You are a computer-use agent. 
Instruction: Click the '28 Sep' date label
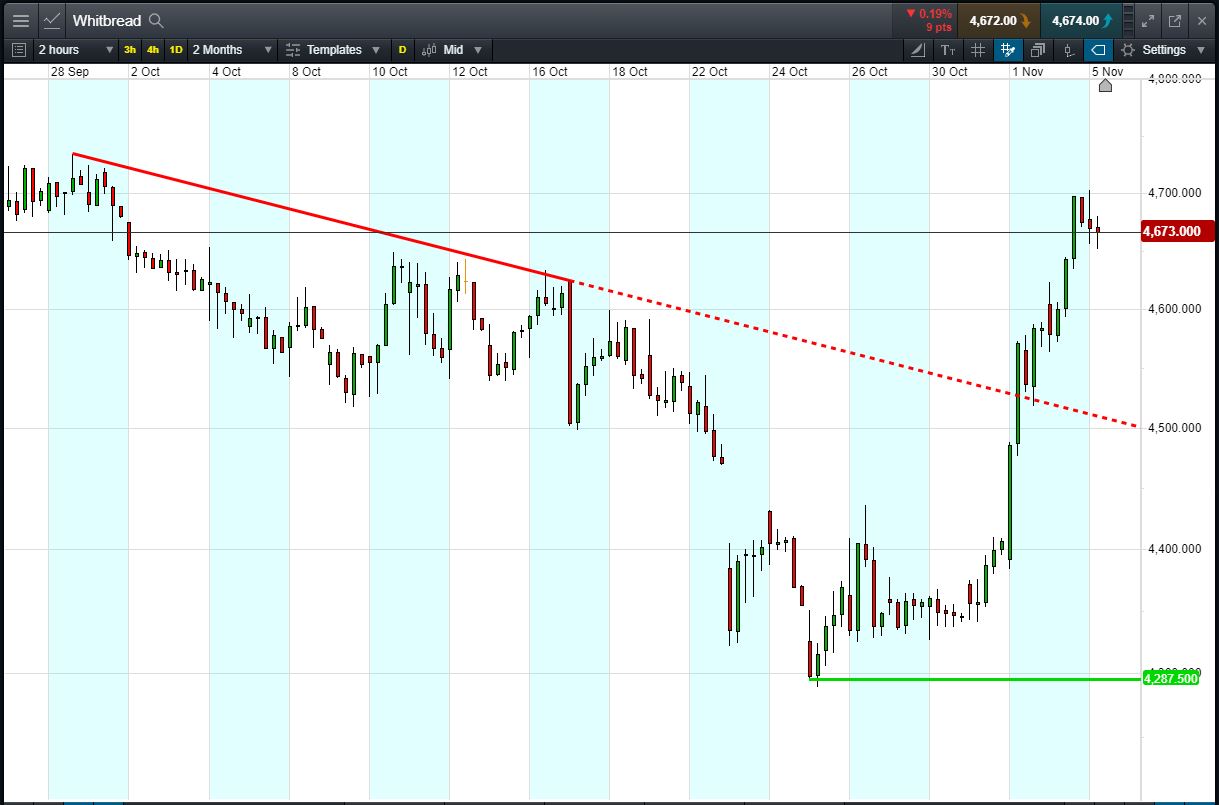pos(69,72)
